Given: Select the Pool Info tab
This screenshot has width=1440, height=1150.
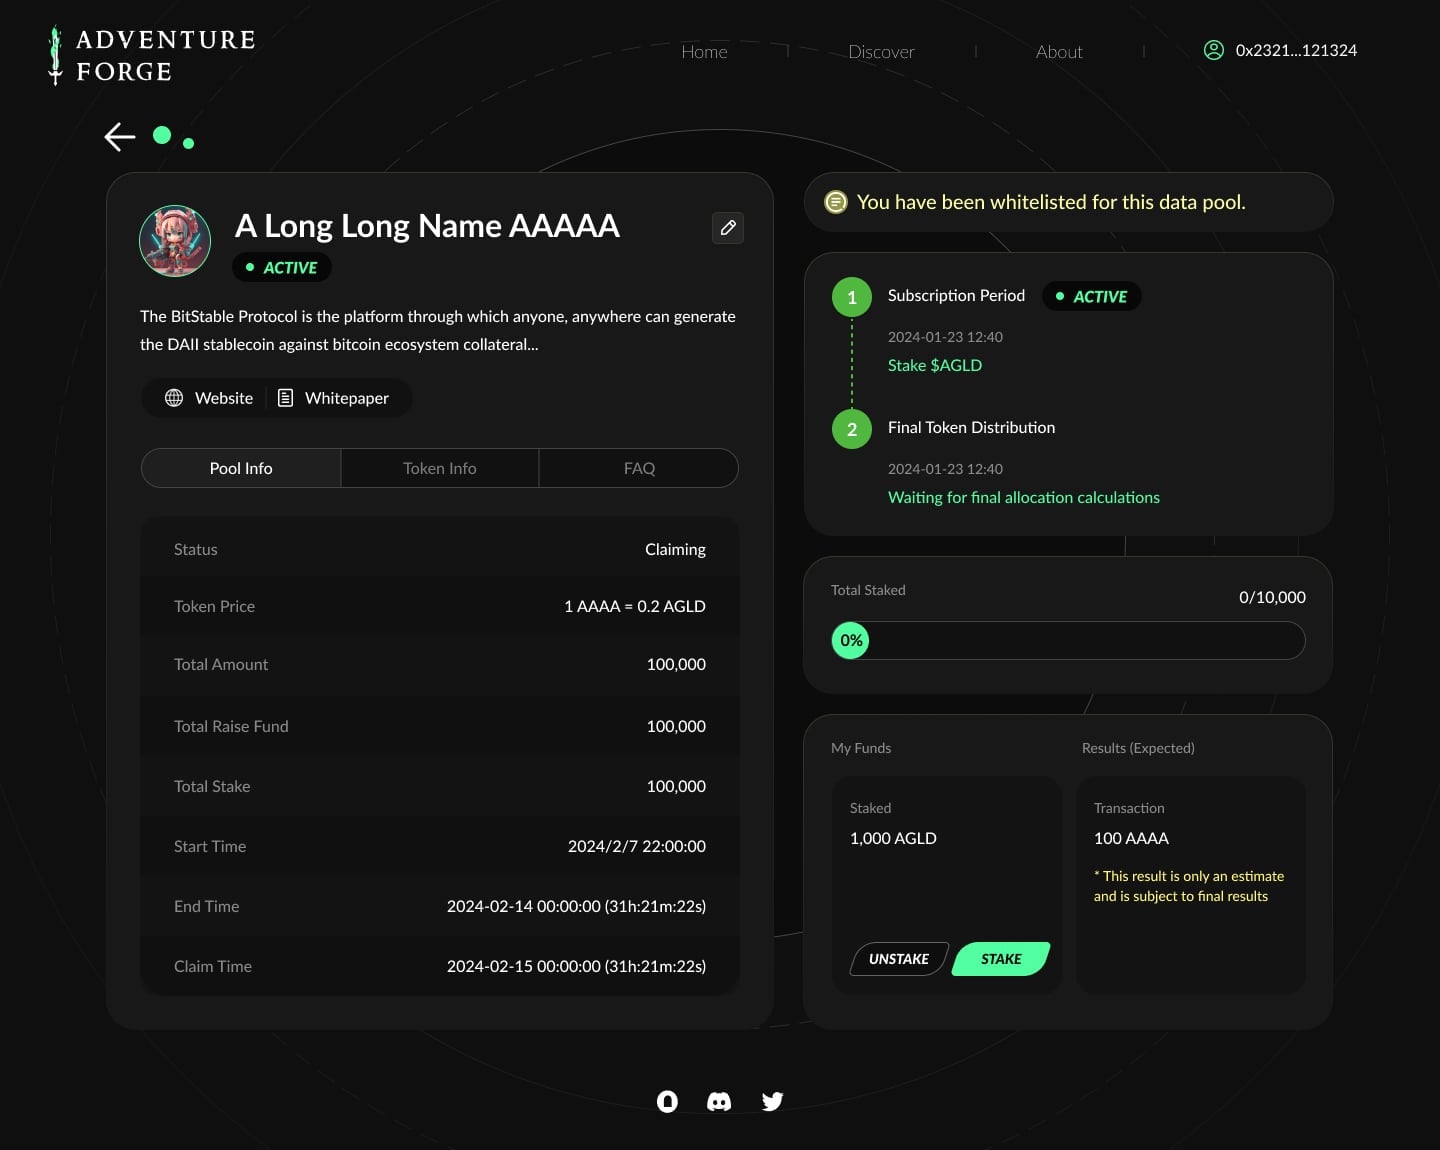Looking at the screenshot, I should click(241, 468).
